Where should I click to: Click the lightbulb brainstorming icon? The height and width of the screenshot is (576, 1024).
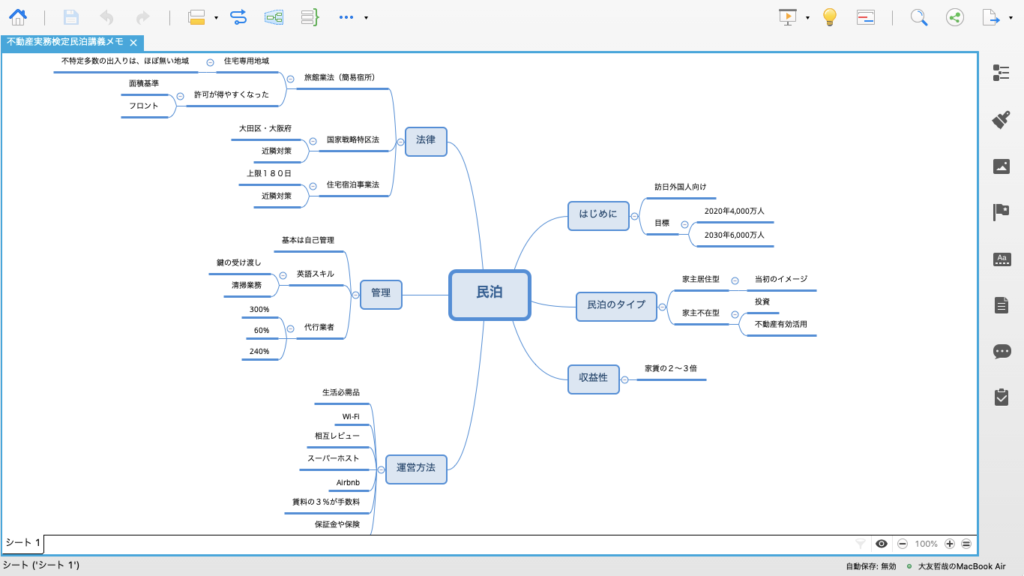[x=829, y=17]
